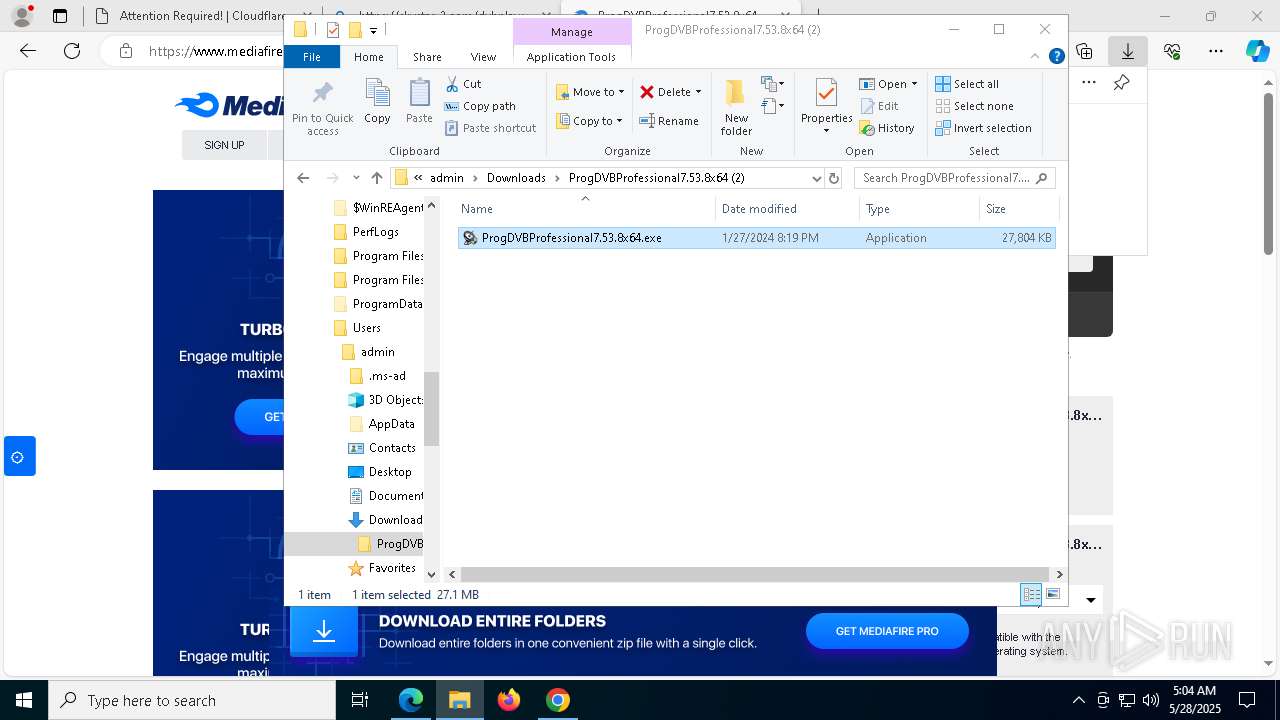1280x720 pixels.
Task: Click Pin to Quick access icon
Action: click(x=322, y=106)
